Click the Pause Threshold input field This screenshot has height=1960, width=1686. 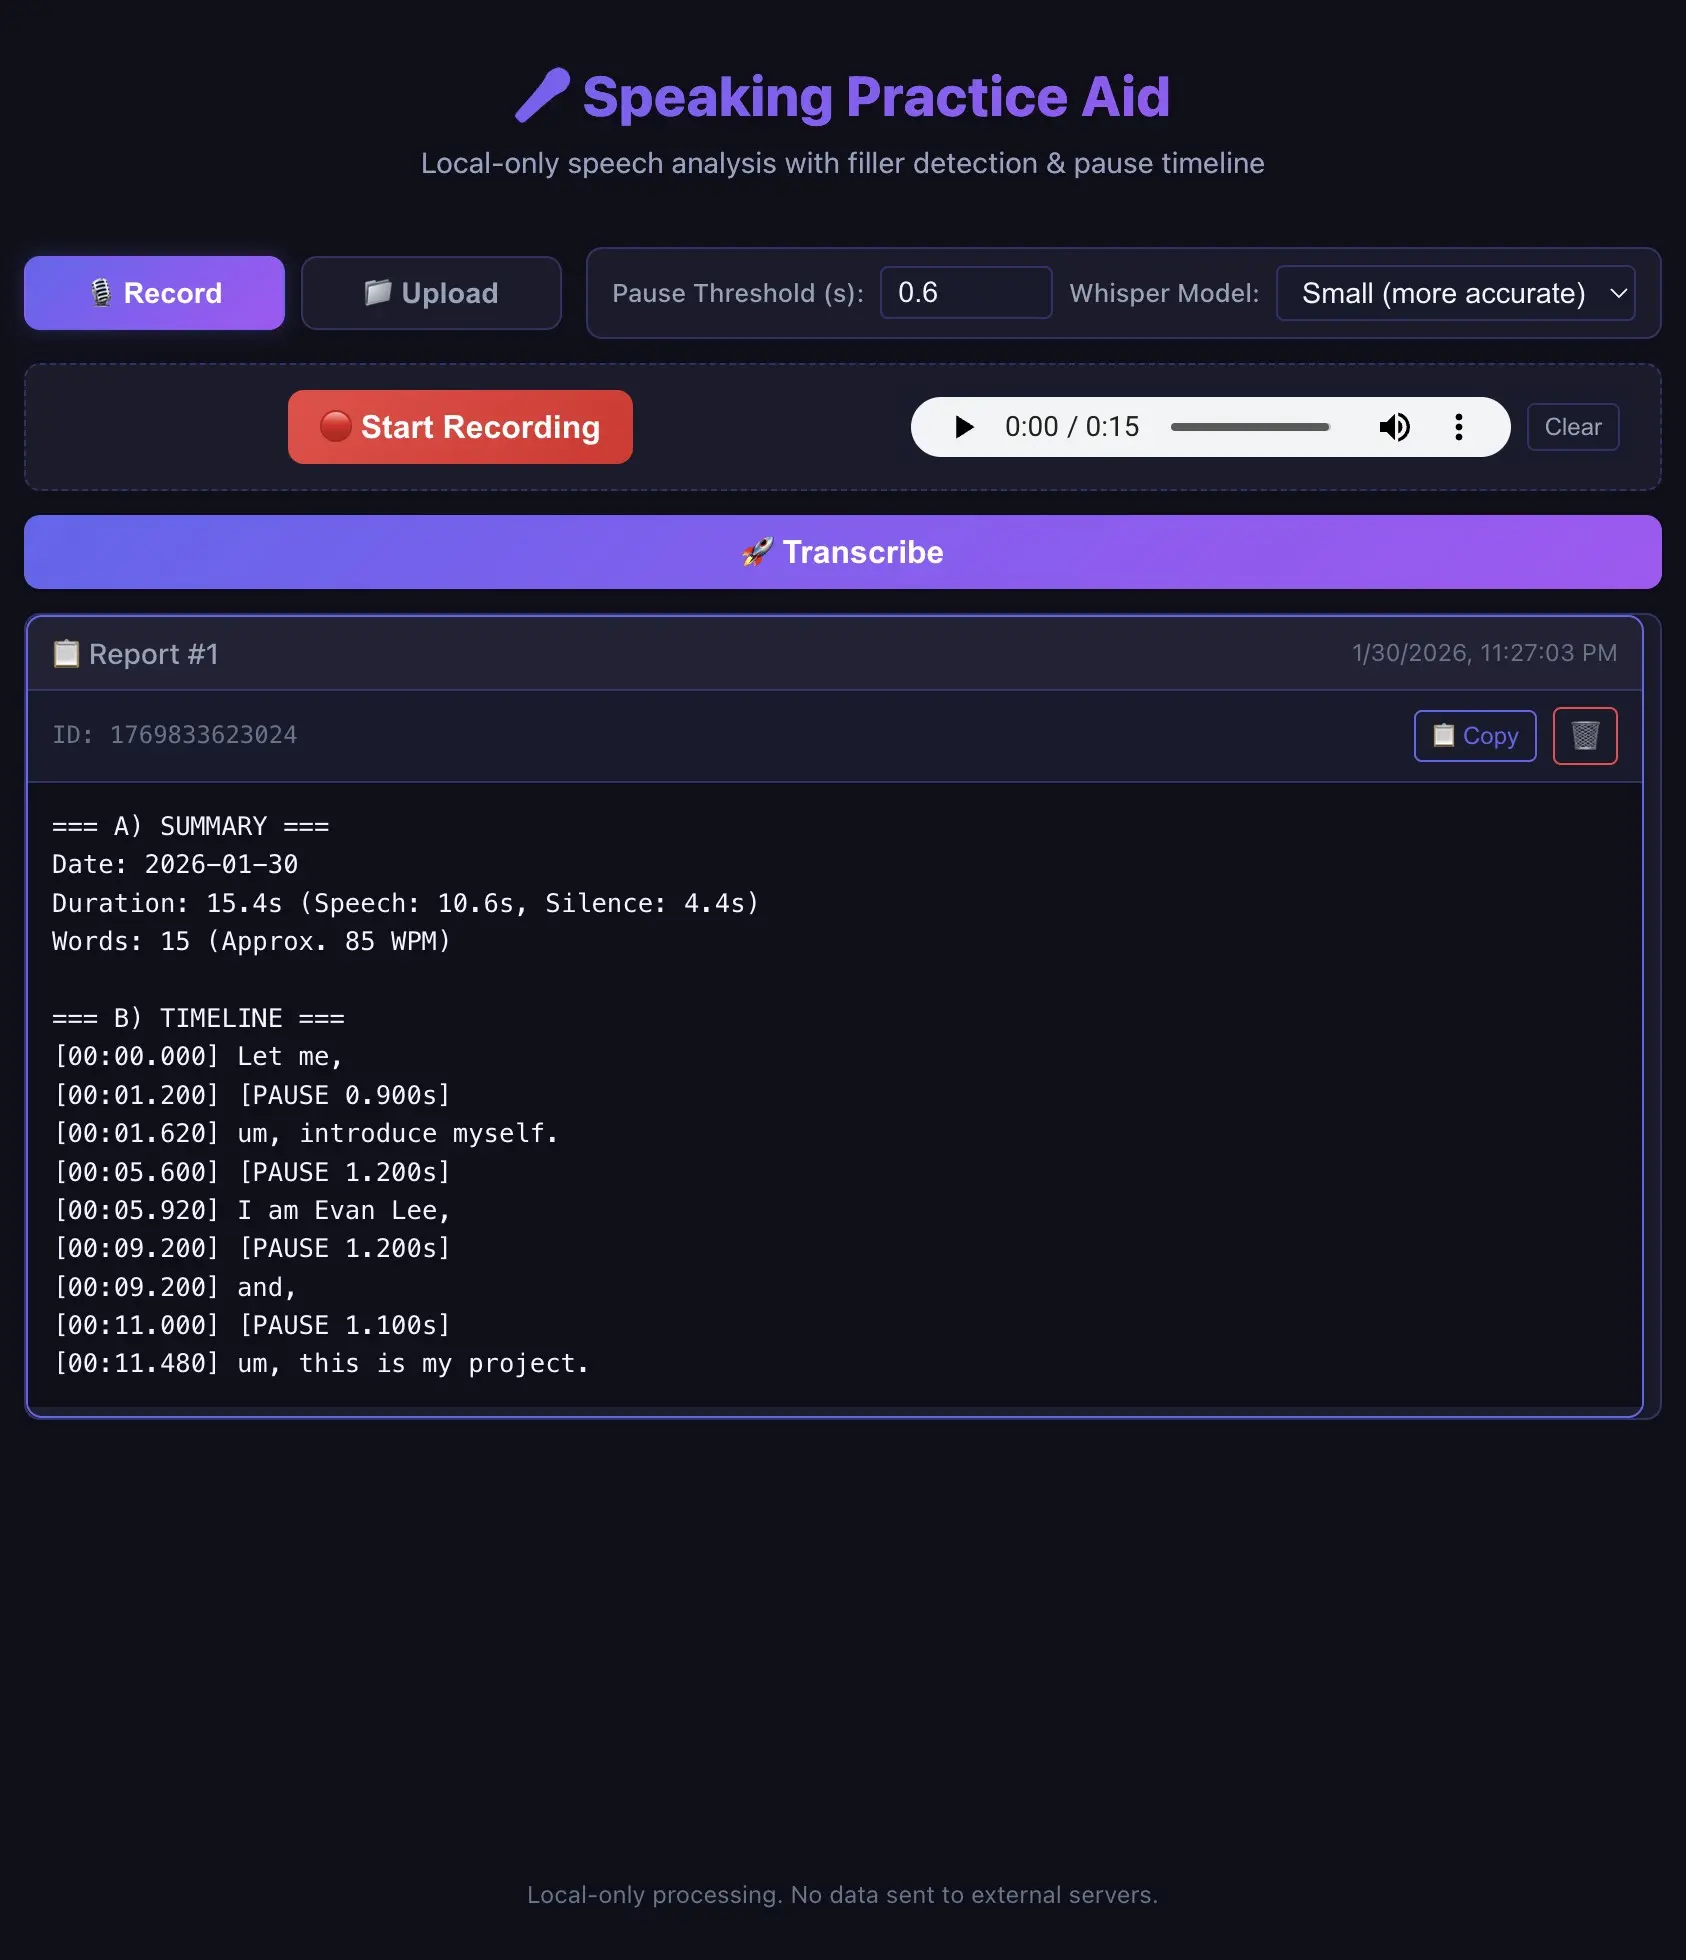[x=965, y=293]
